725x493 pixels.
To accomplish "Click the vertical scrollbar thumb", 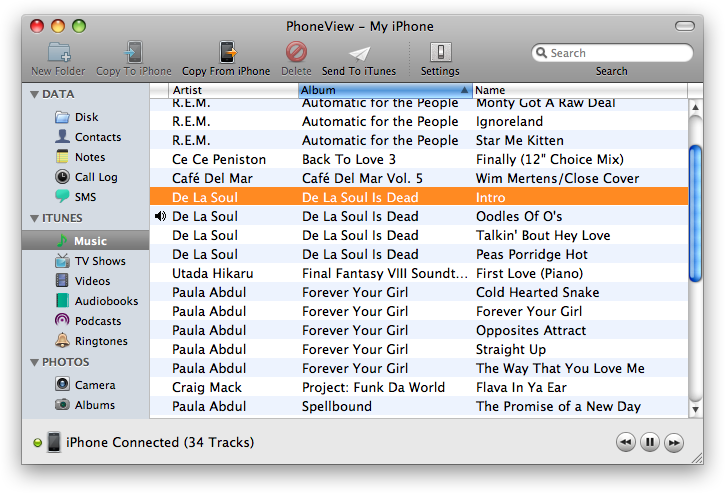I will (x=695, y=213).
